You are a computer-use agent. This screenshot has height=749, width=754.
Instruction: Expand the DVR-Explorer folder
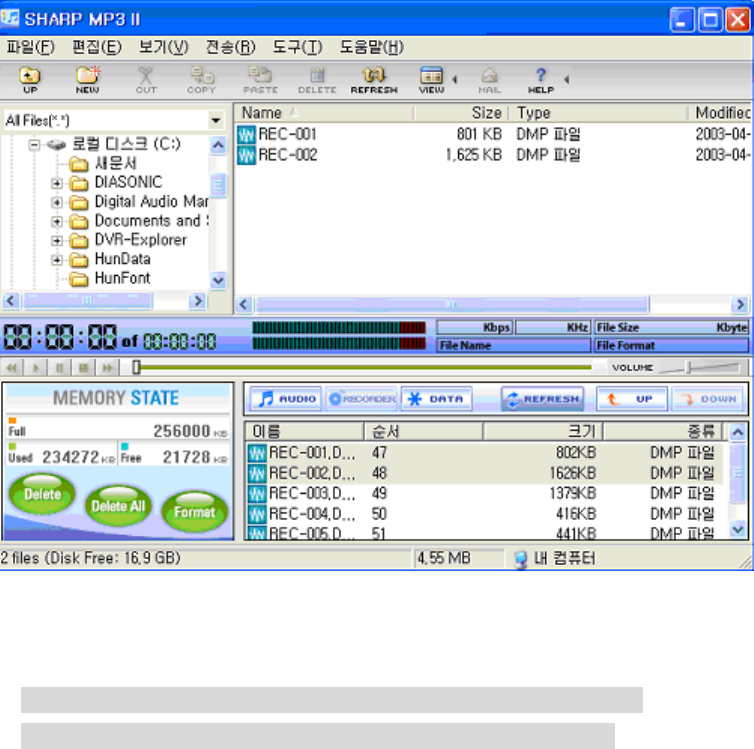pos(57,240)
